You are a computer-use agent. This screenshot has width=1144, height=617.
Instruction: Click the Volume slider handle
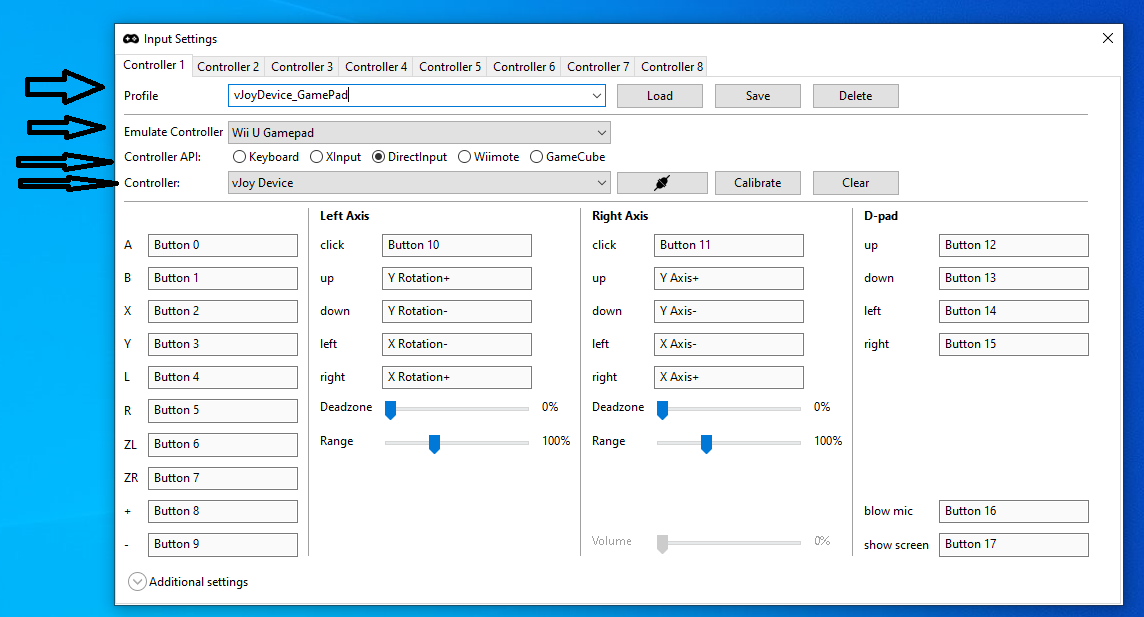[662, 544]
